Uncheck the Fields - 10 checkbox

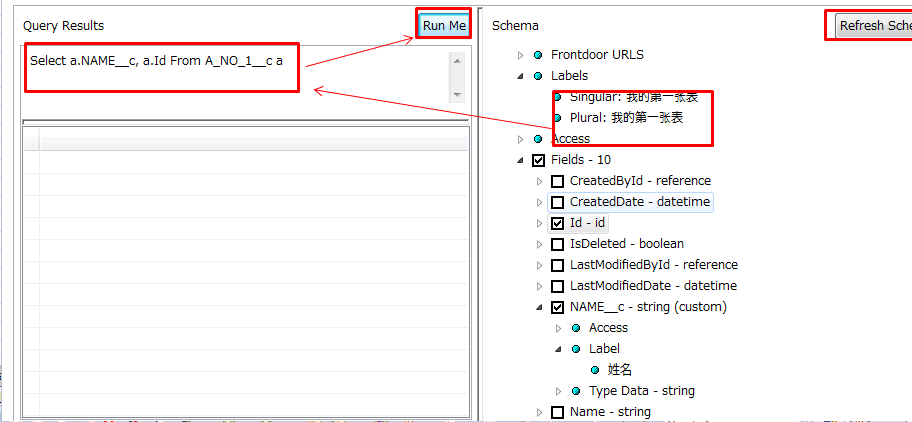coord(539,160)
